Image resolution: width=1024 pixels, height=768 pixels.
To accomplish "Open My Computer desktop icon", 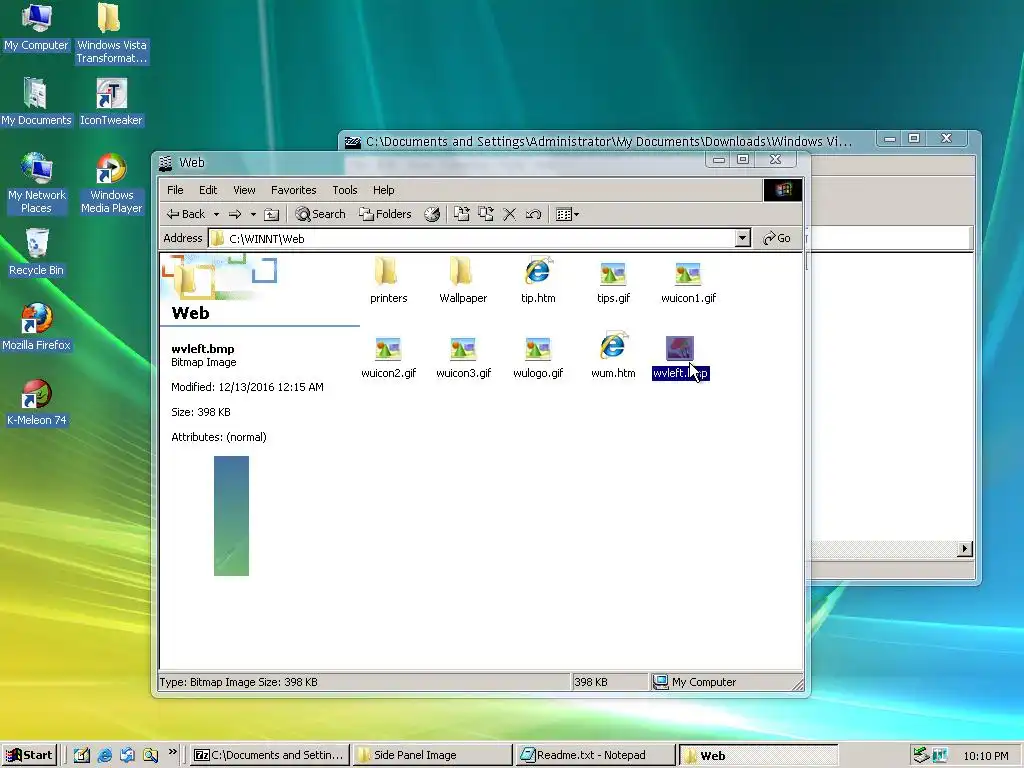I will (37, 27).
